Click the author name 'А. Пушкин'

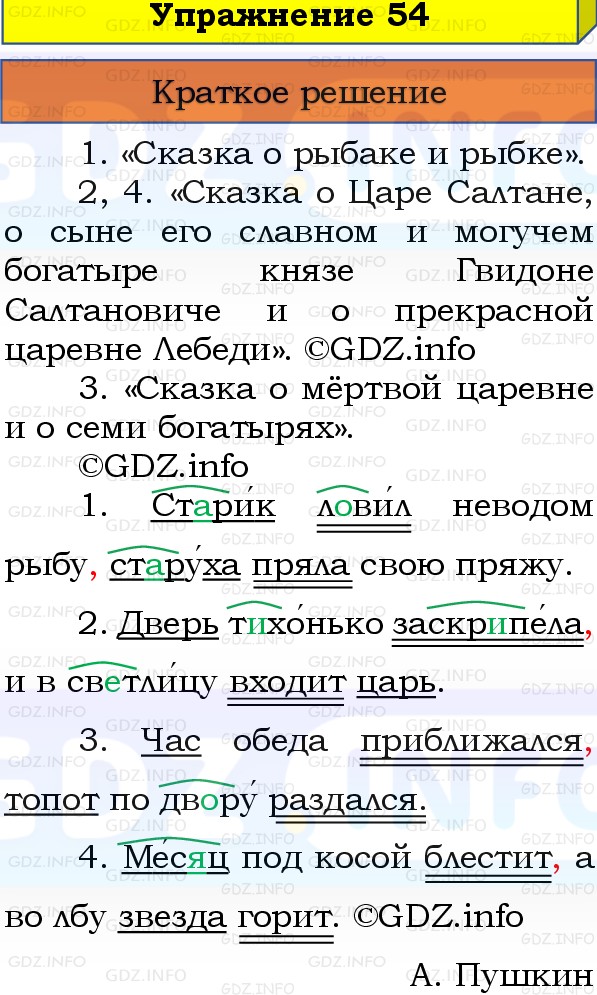click(501, 975)
